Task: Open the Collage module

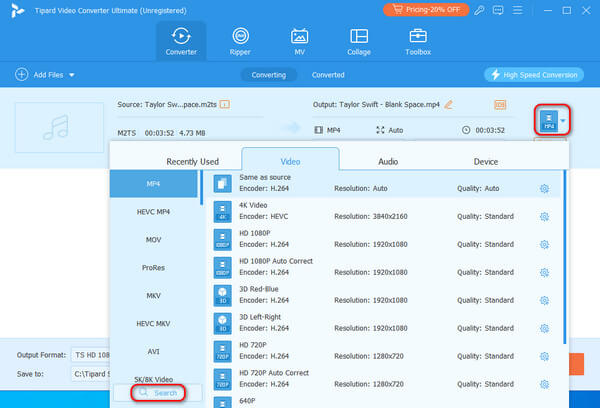Action: [x=359, y=41]
